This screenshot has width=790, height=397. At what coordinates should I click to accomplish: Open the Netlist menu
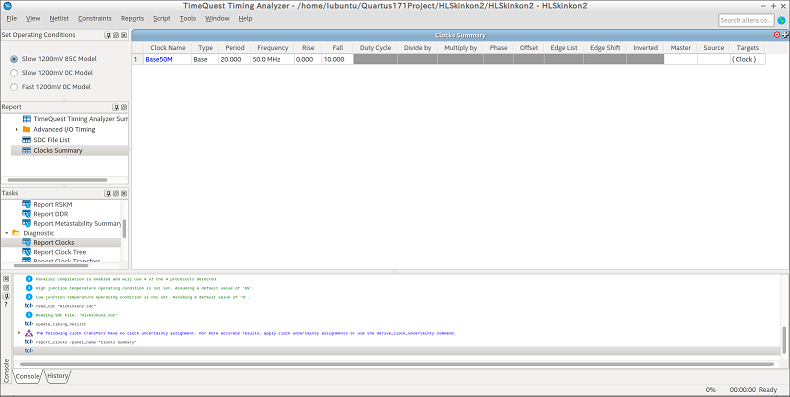pyautogui.click(x=59, y=19)
